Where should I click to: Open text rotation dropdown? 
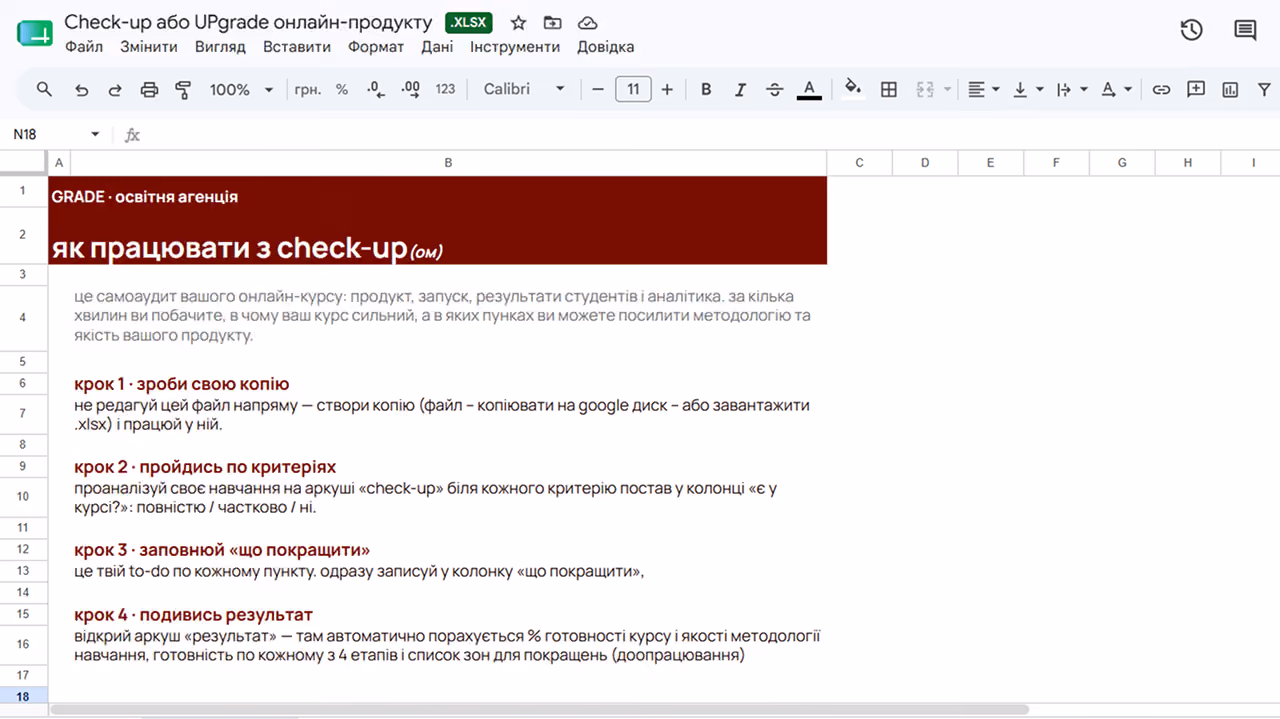[x=1116, y=89]
